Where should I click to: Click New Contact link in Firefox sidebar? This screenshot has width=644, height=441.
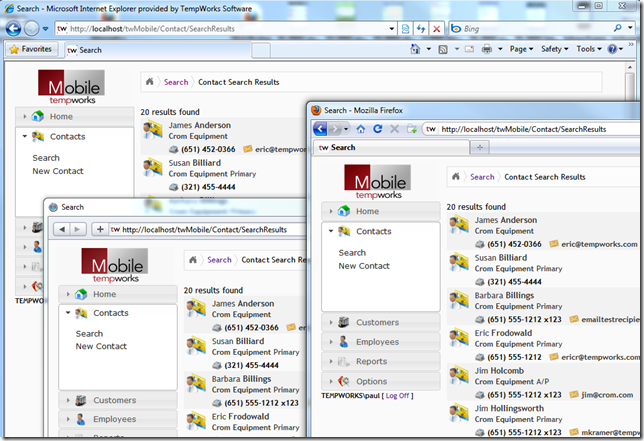coord(364,266)
